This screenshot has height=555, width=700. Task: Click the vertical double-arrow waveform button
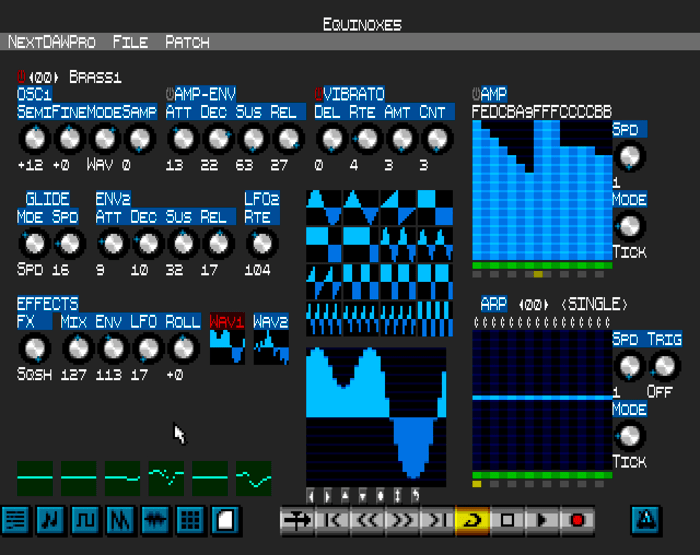397,496
